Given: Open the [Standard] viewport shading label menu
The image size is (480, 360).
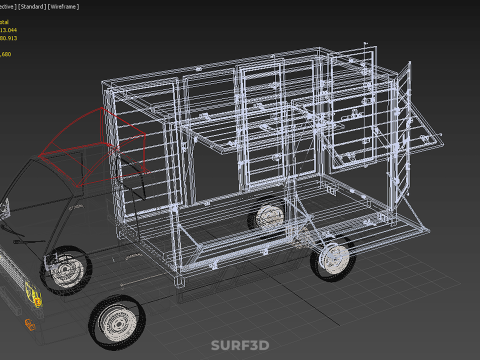Looking at the screenshot, I should pos(32,7).
